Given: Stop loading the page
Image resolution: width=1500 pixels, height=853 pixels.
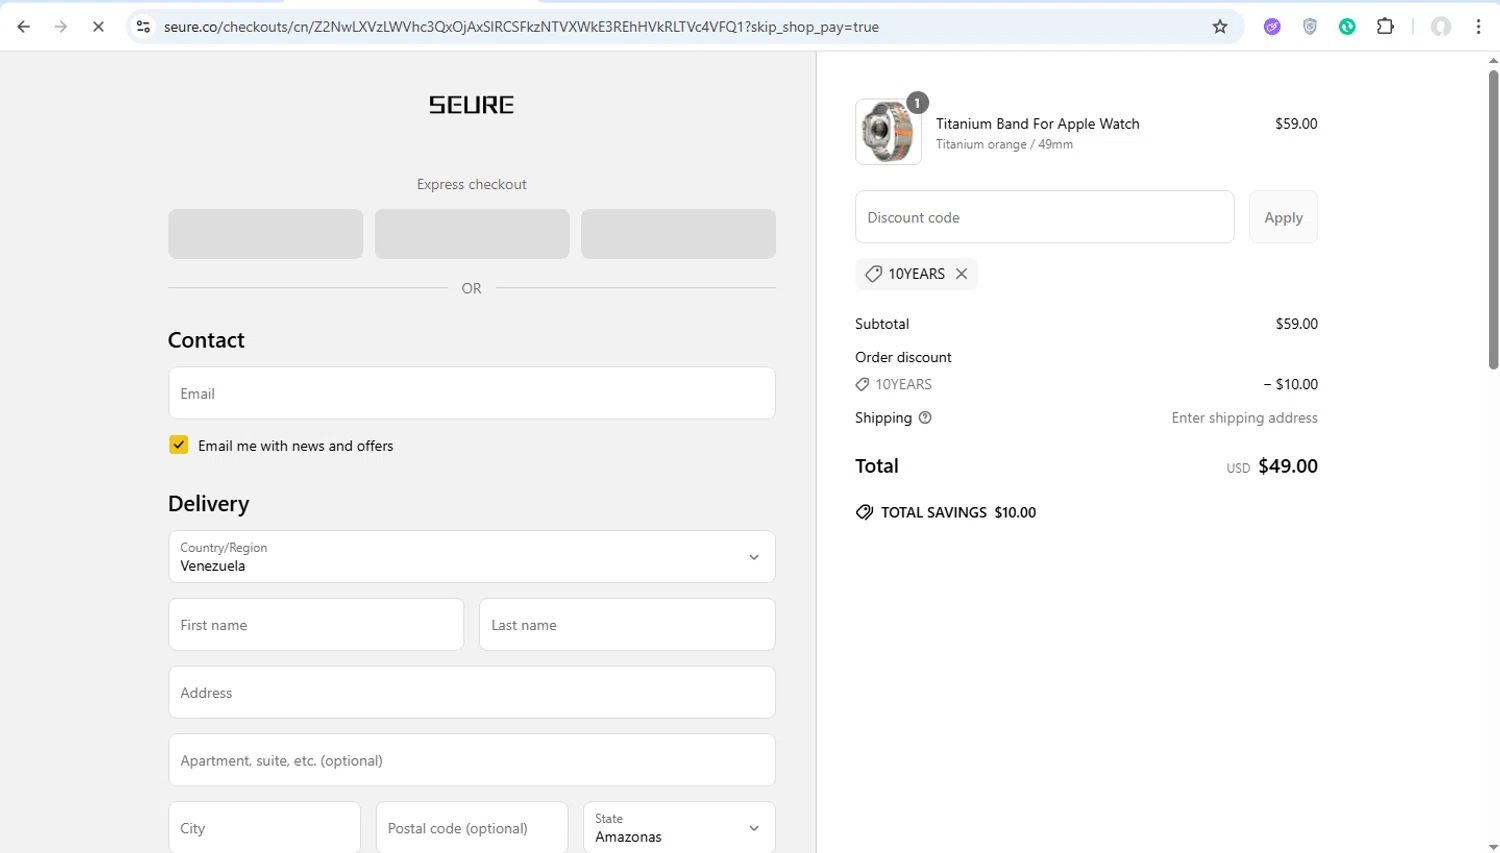Looking at the screenshot, I should tap(98, 27).
